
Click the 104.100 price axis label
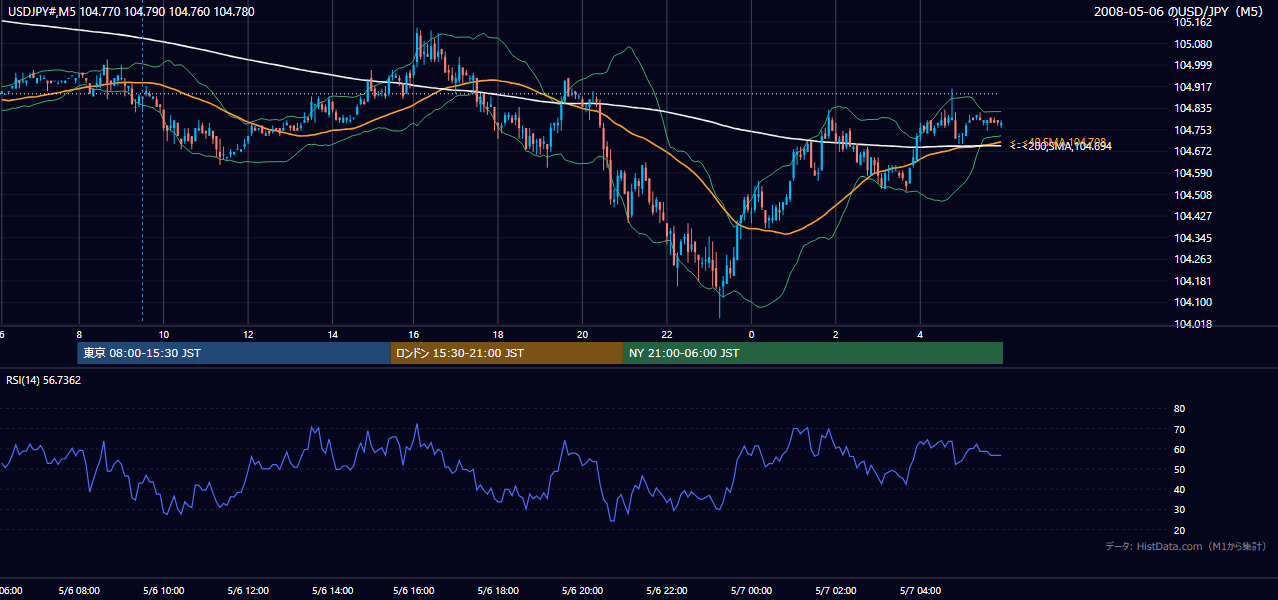pos(1192,302)
